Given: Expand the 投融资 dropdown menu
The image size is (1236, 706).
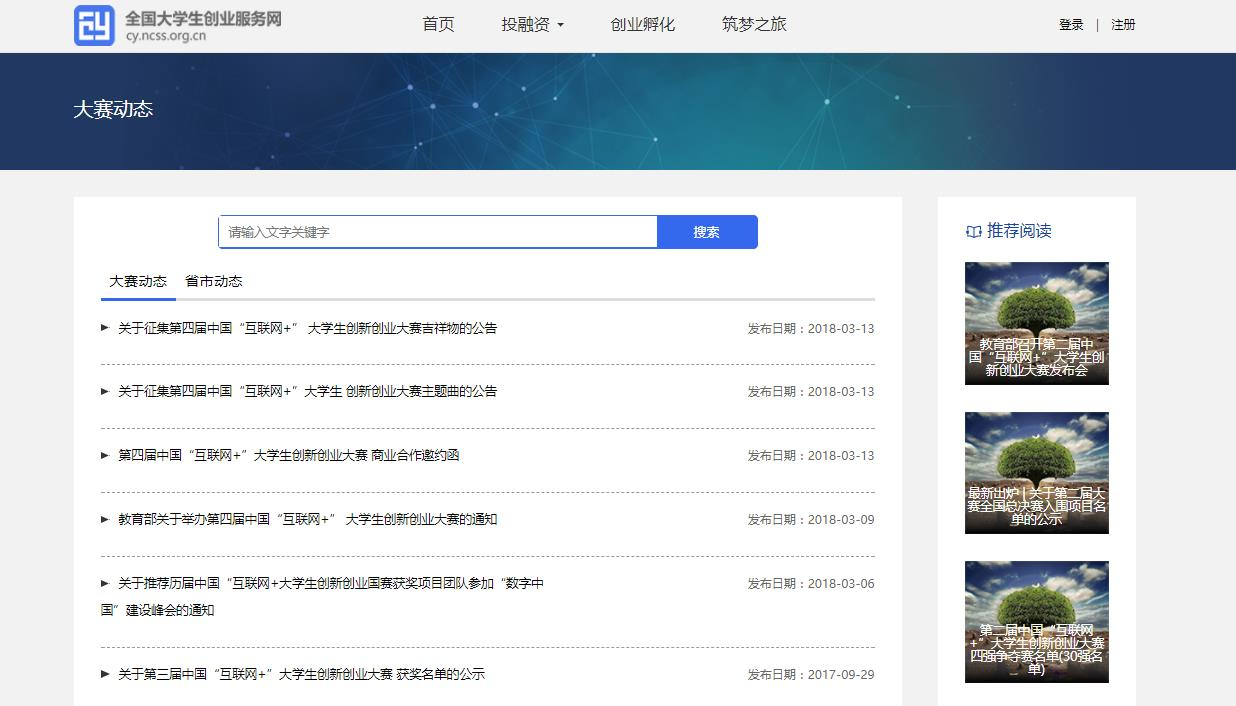Looking at the screenshot, I should [533, 25].
